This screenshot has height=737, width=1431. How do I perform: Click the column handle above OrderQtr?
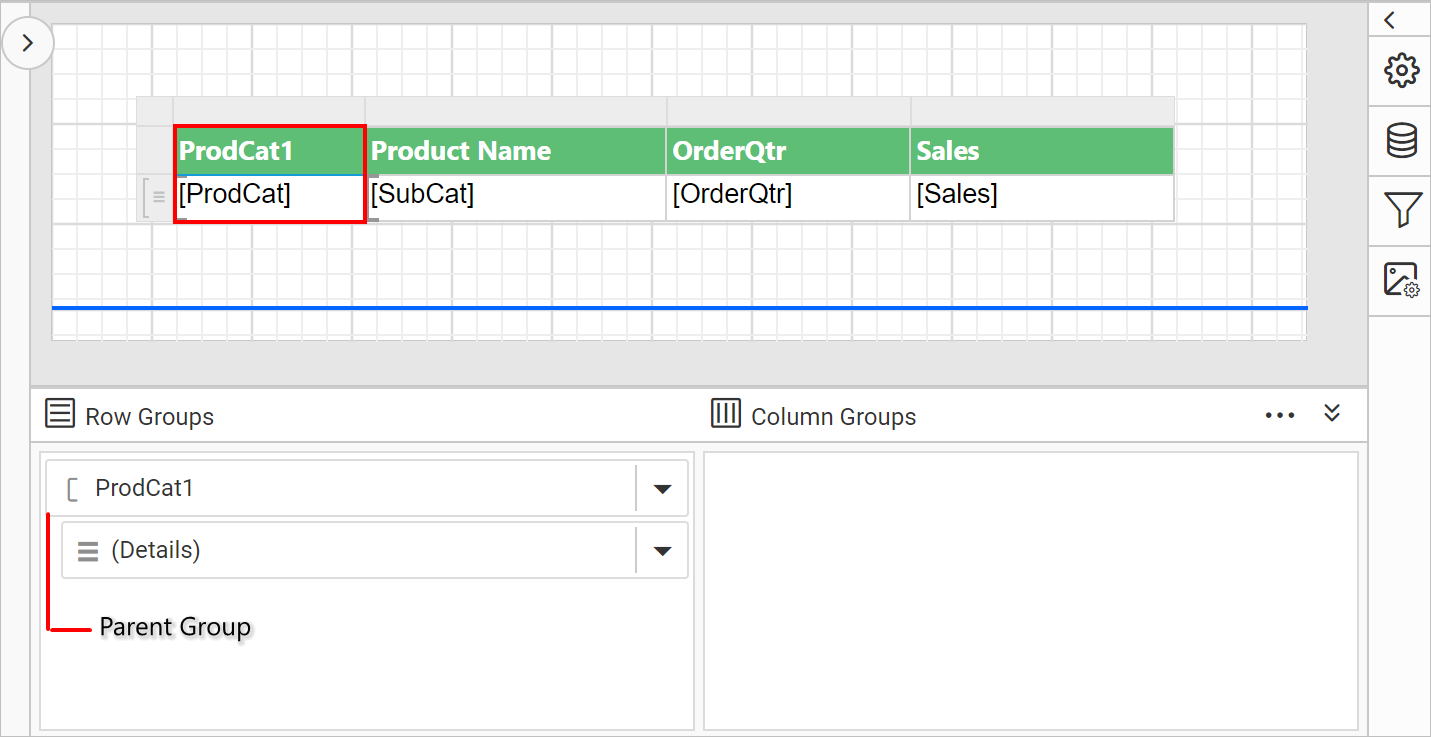click(x=788, y=111)
